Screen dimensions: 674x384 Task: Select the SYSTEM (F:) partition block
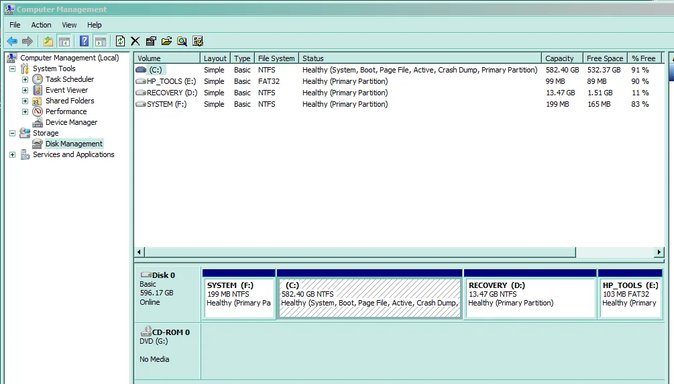tap(239, 294)
